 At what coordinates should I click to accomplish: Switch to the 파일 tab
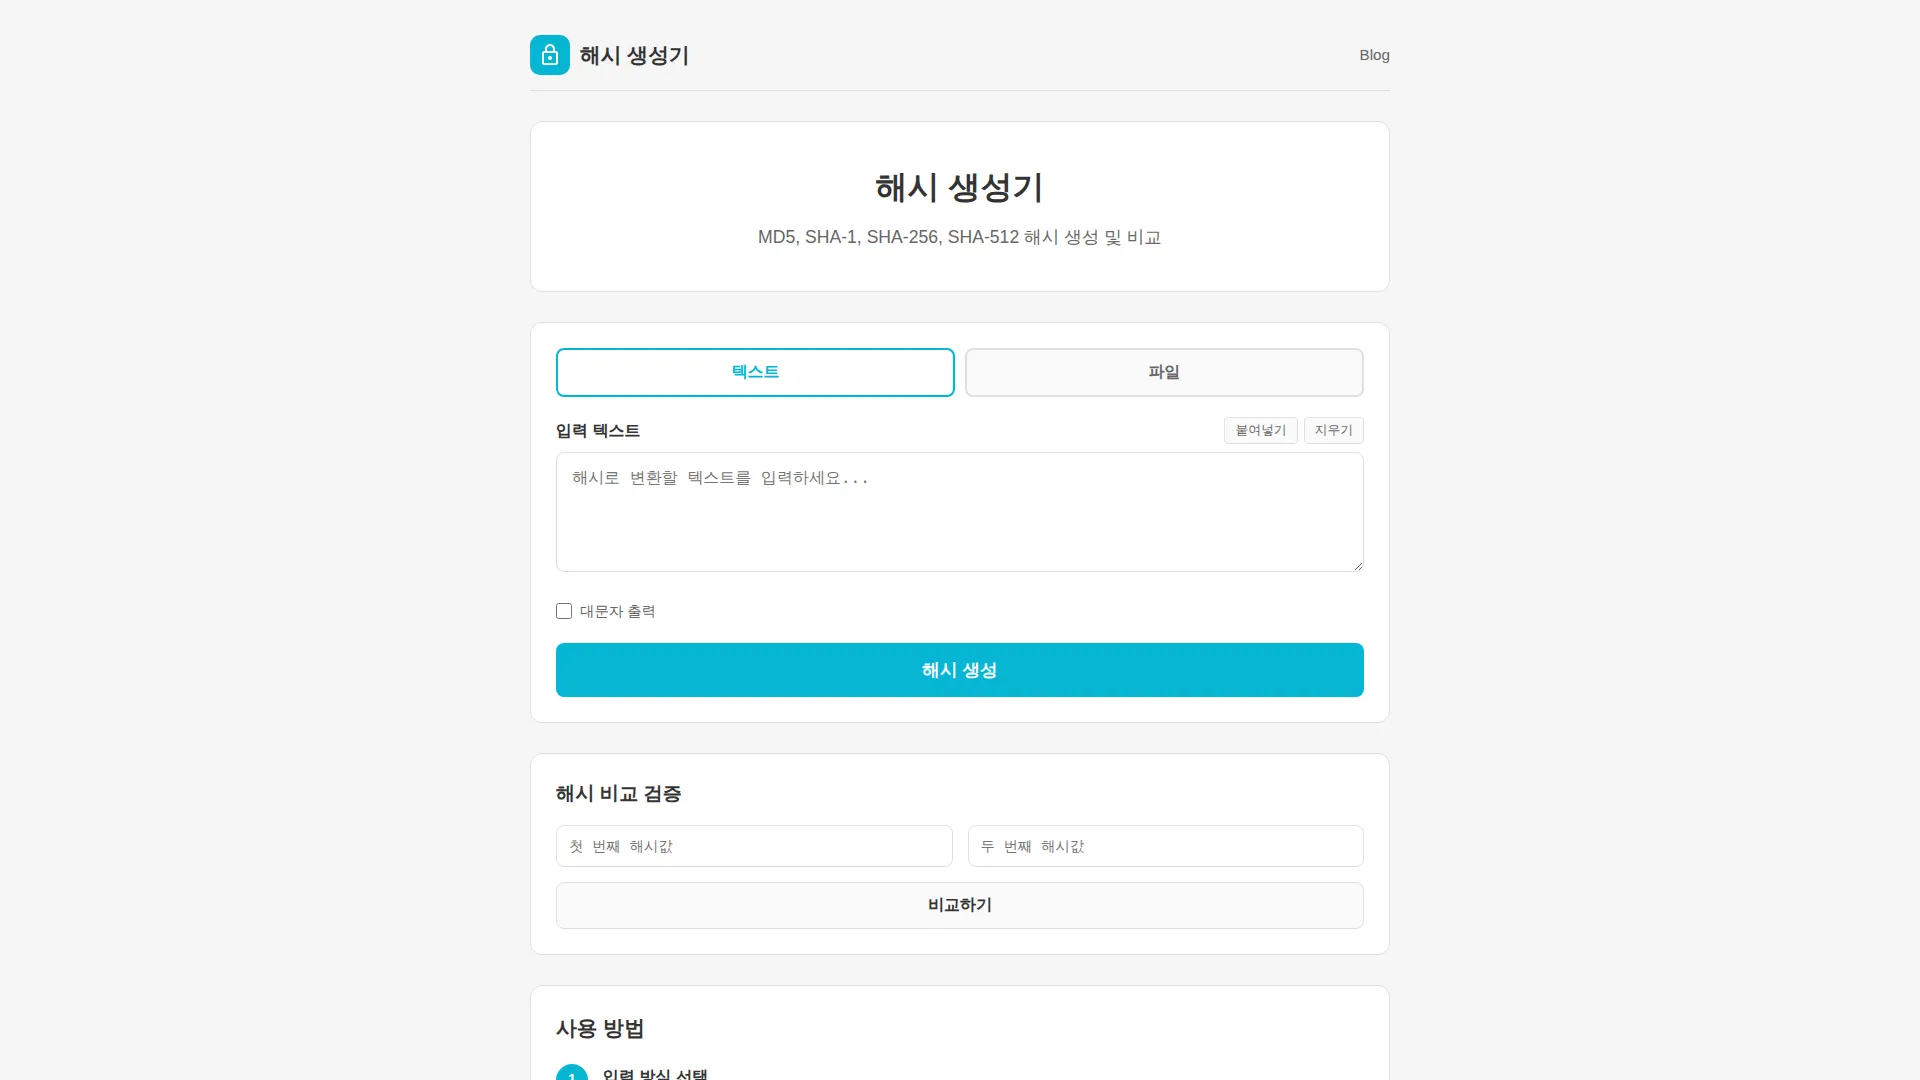[x=1163, y=372]
